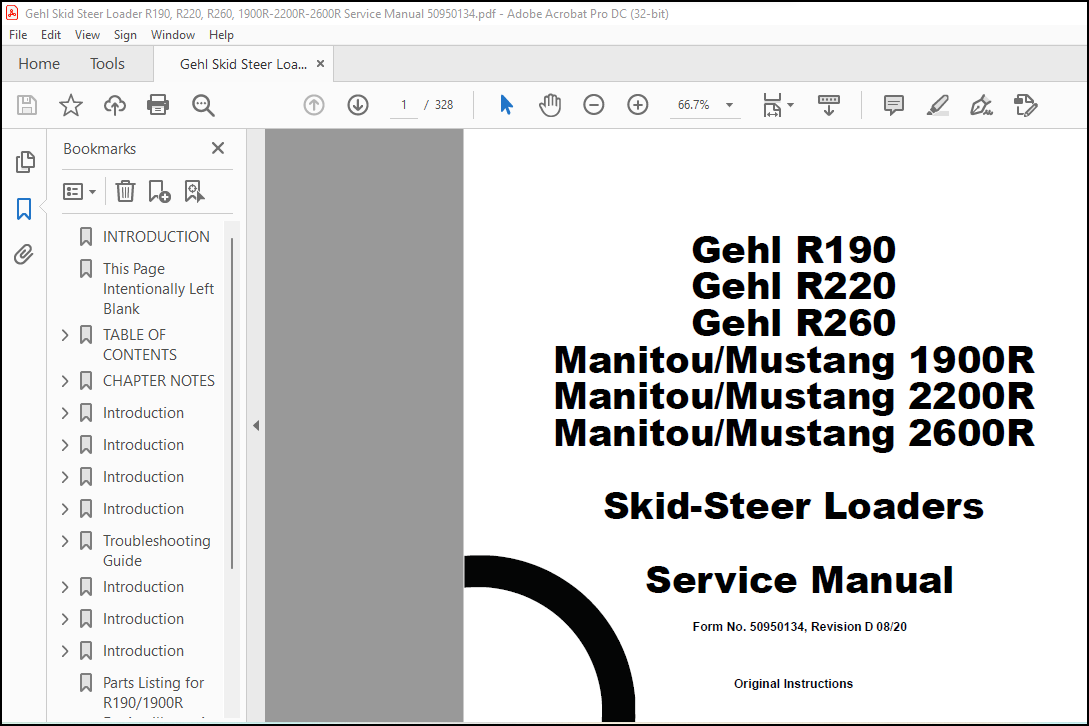The height and width of the screenshot is (726, 1089).
Task: Click the find current bookmark icon
Action: [x=194, y=191]
